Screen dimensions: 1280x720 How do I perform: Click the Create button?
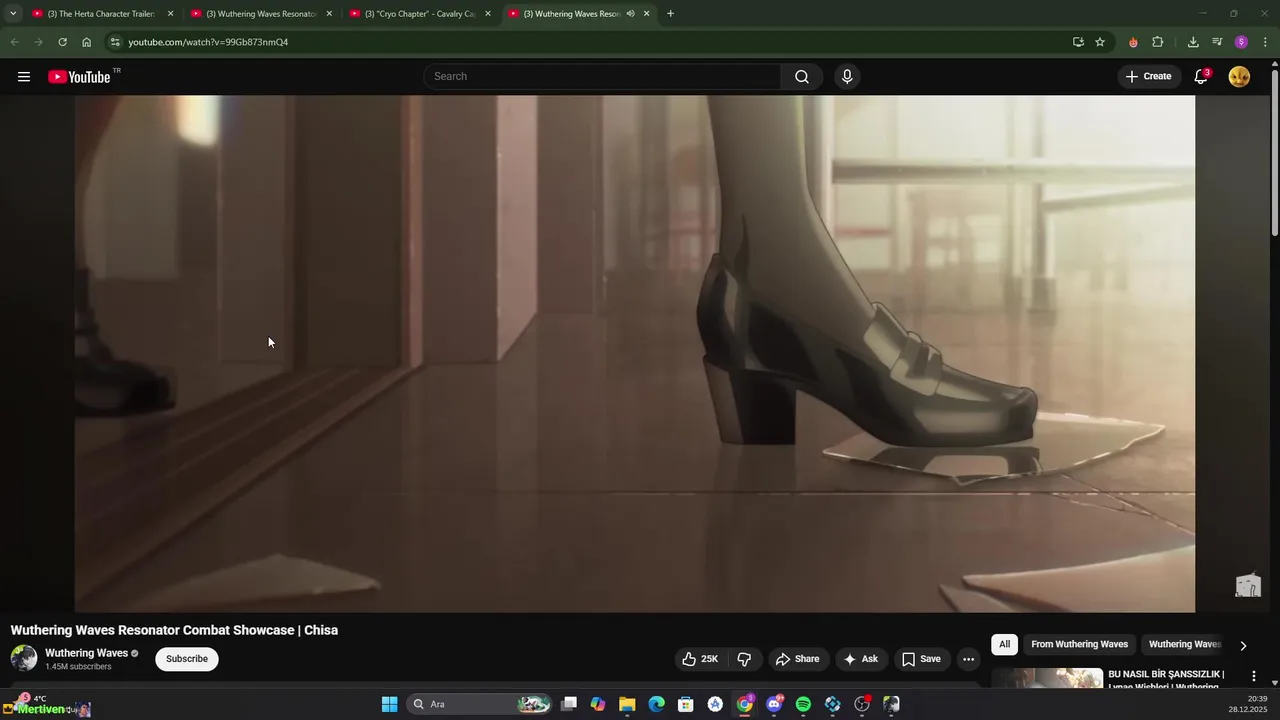(x=1148, y=77)
